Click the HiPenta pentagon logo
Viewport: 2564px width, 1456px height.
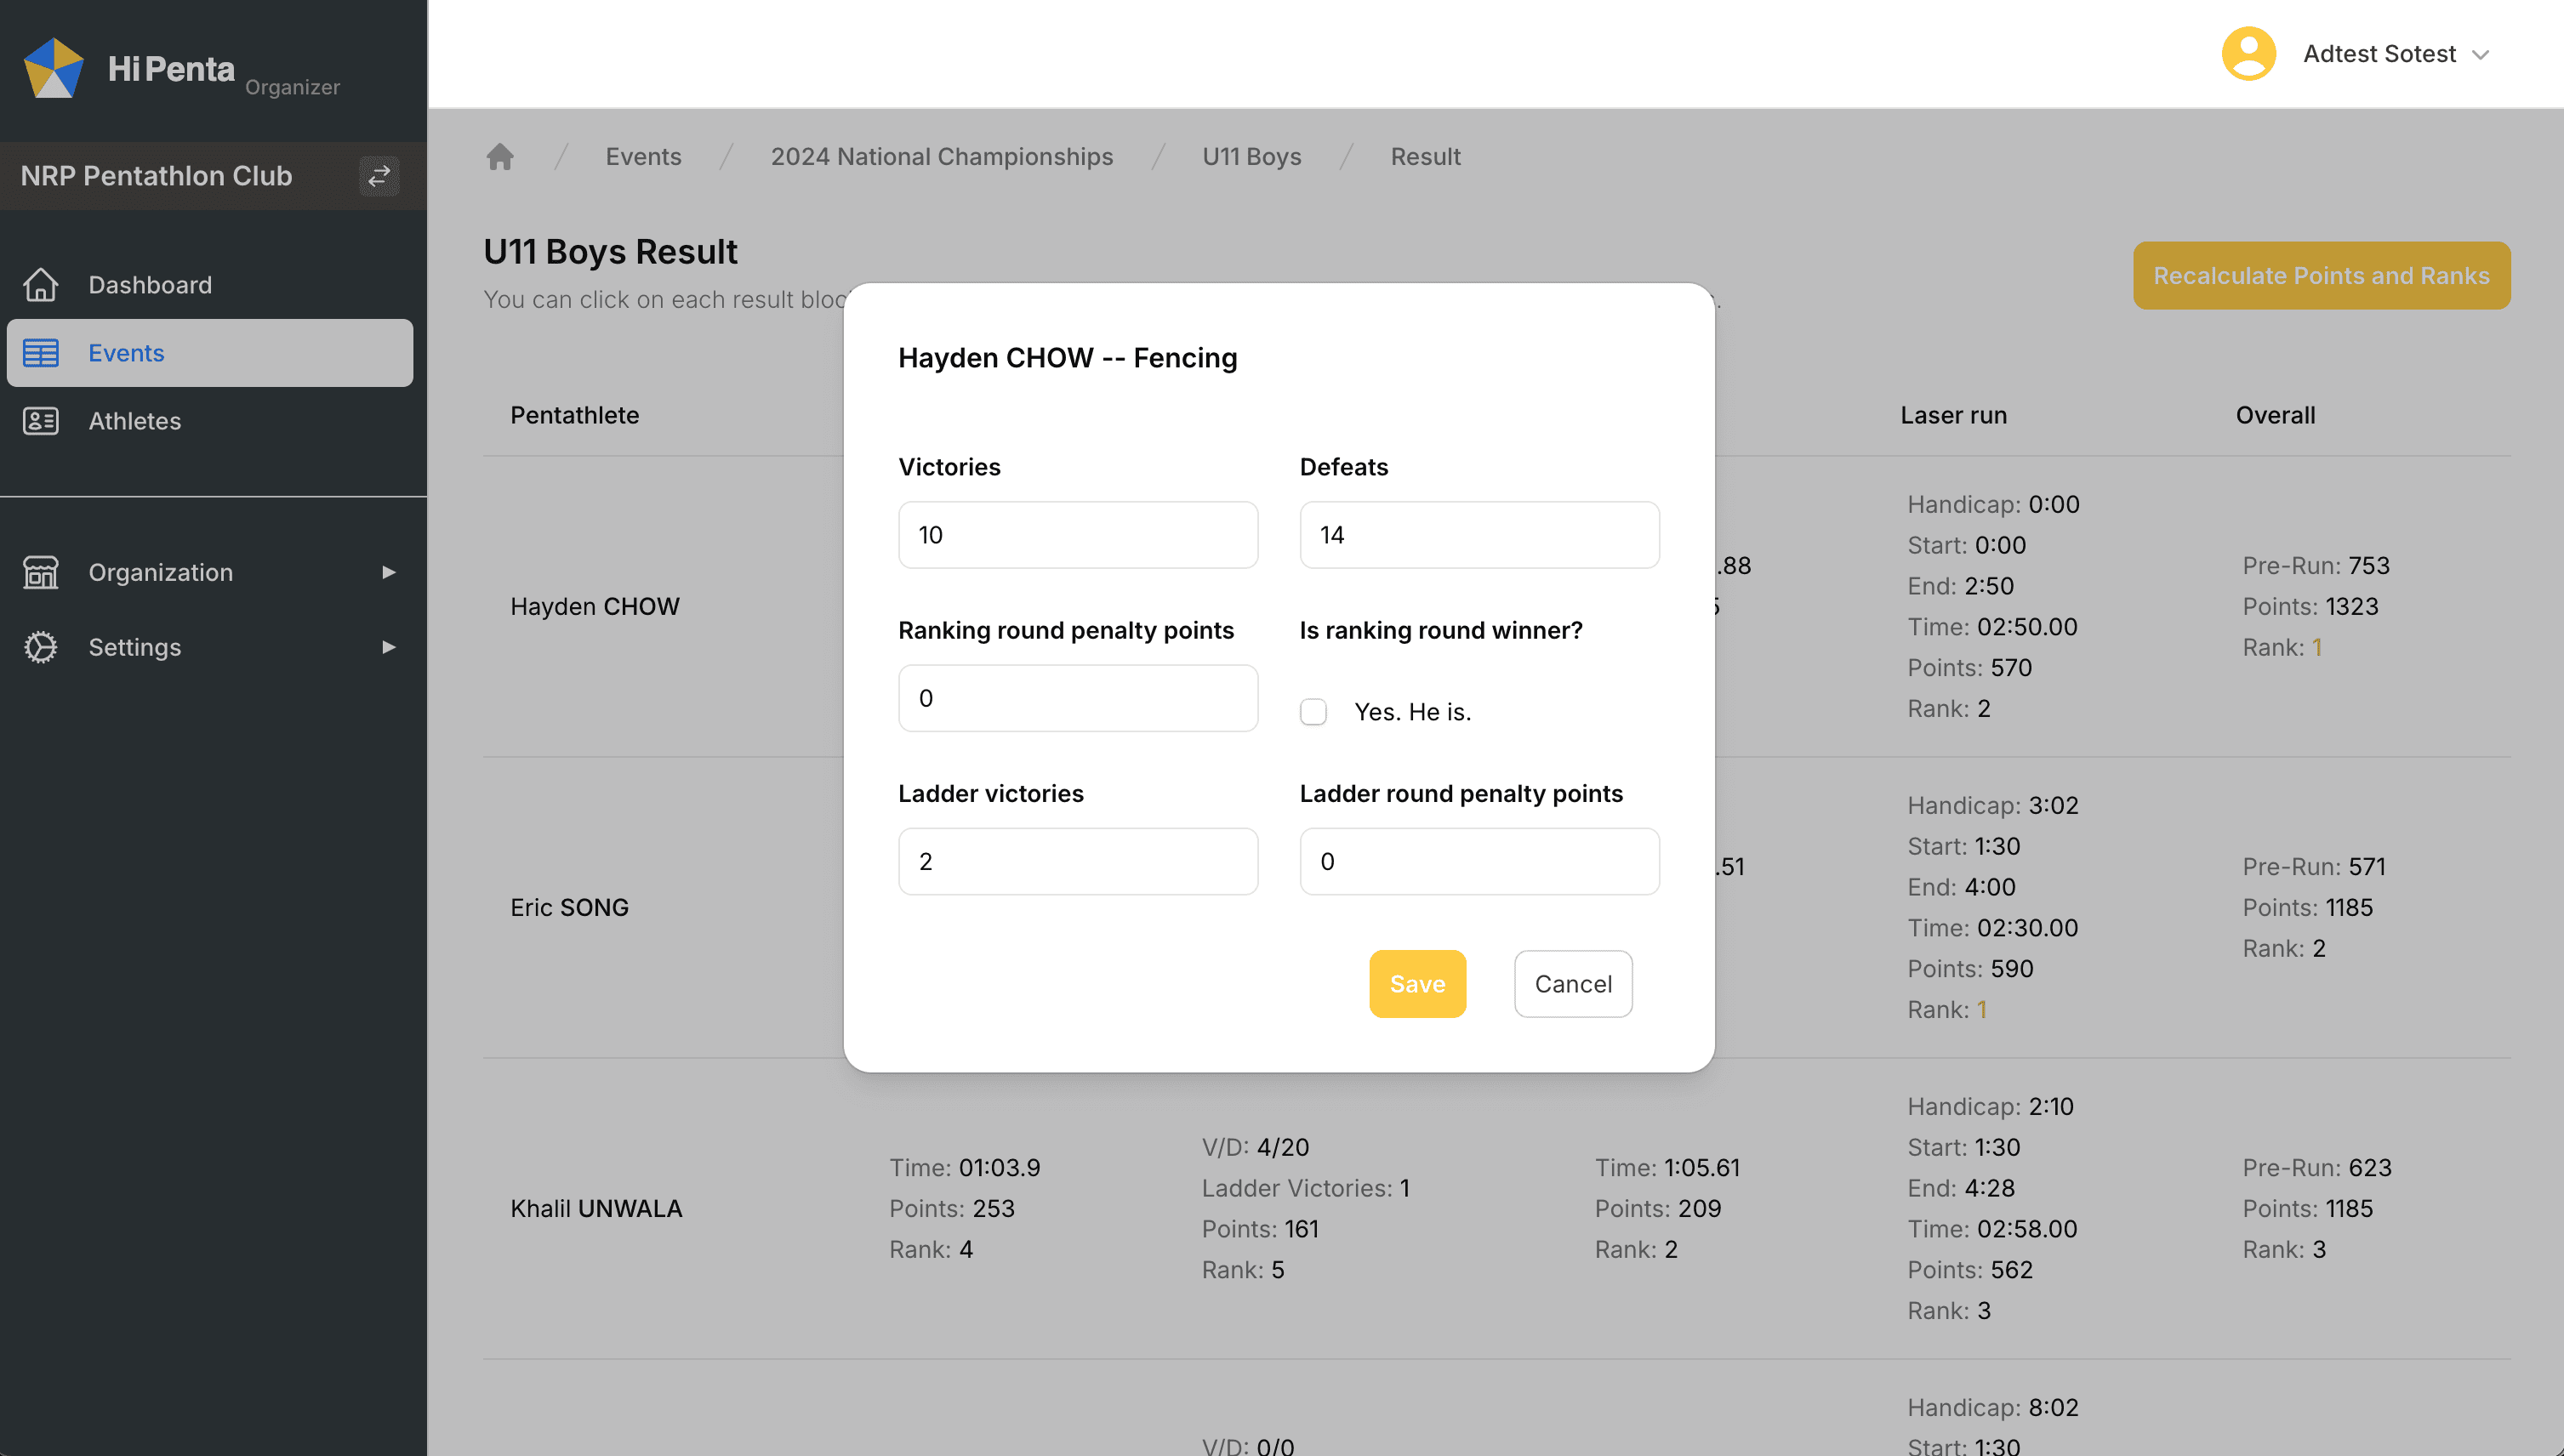click(53, 68)
